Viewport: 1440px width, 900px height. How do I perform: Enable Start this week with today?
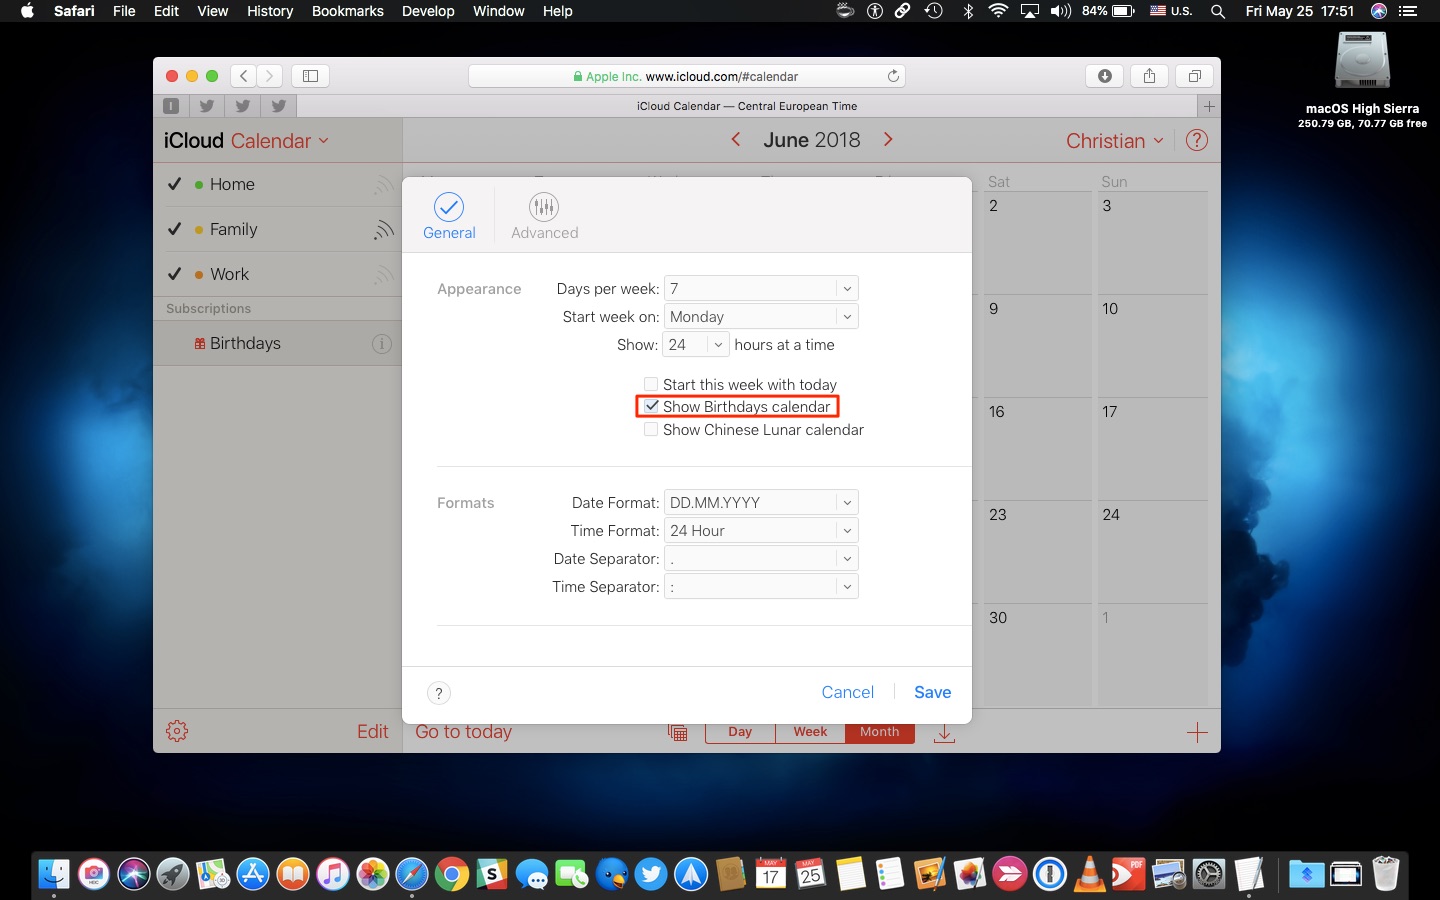pyautogui.click(x=651, y=384)
